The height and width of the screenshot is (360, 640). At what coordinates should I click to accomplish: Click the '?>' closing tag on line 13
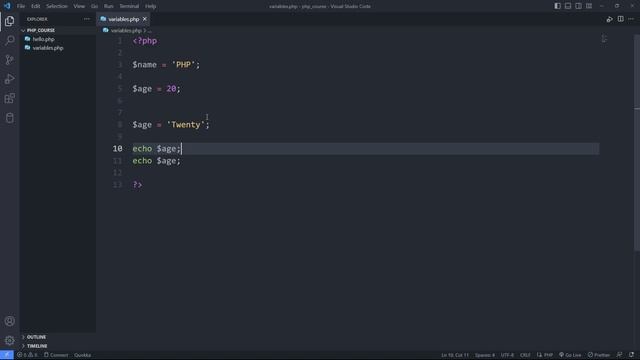pos(138,184)
